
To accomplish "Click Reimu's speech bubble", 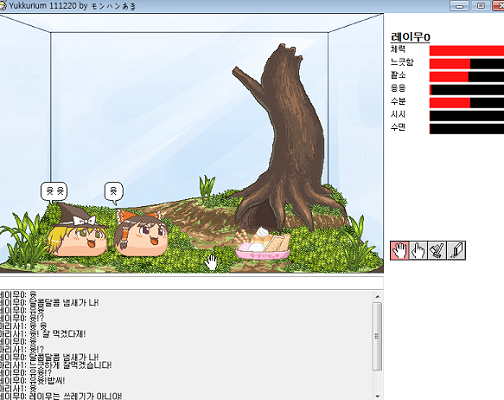I will (x=114, y=193).
